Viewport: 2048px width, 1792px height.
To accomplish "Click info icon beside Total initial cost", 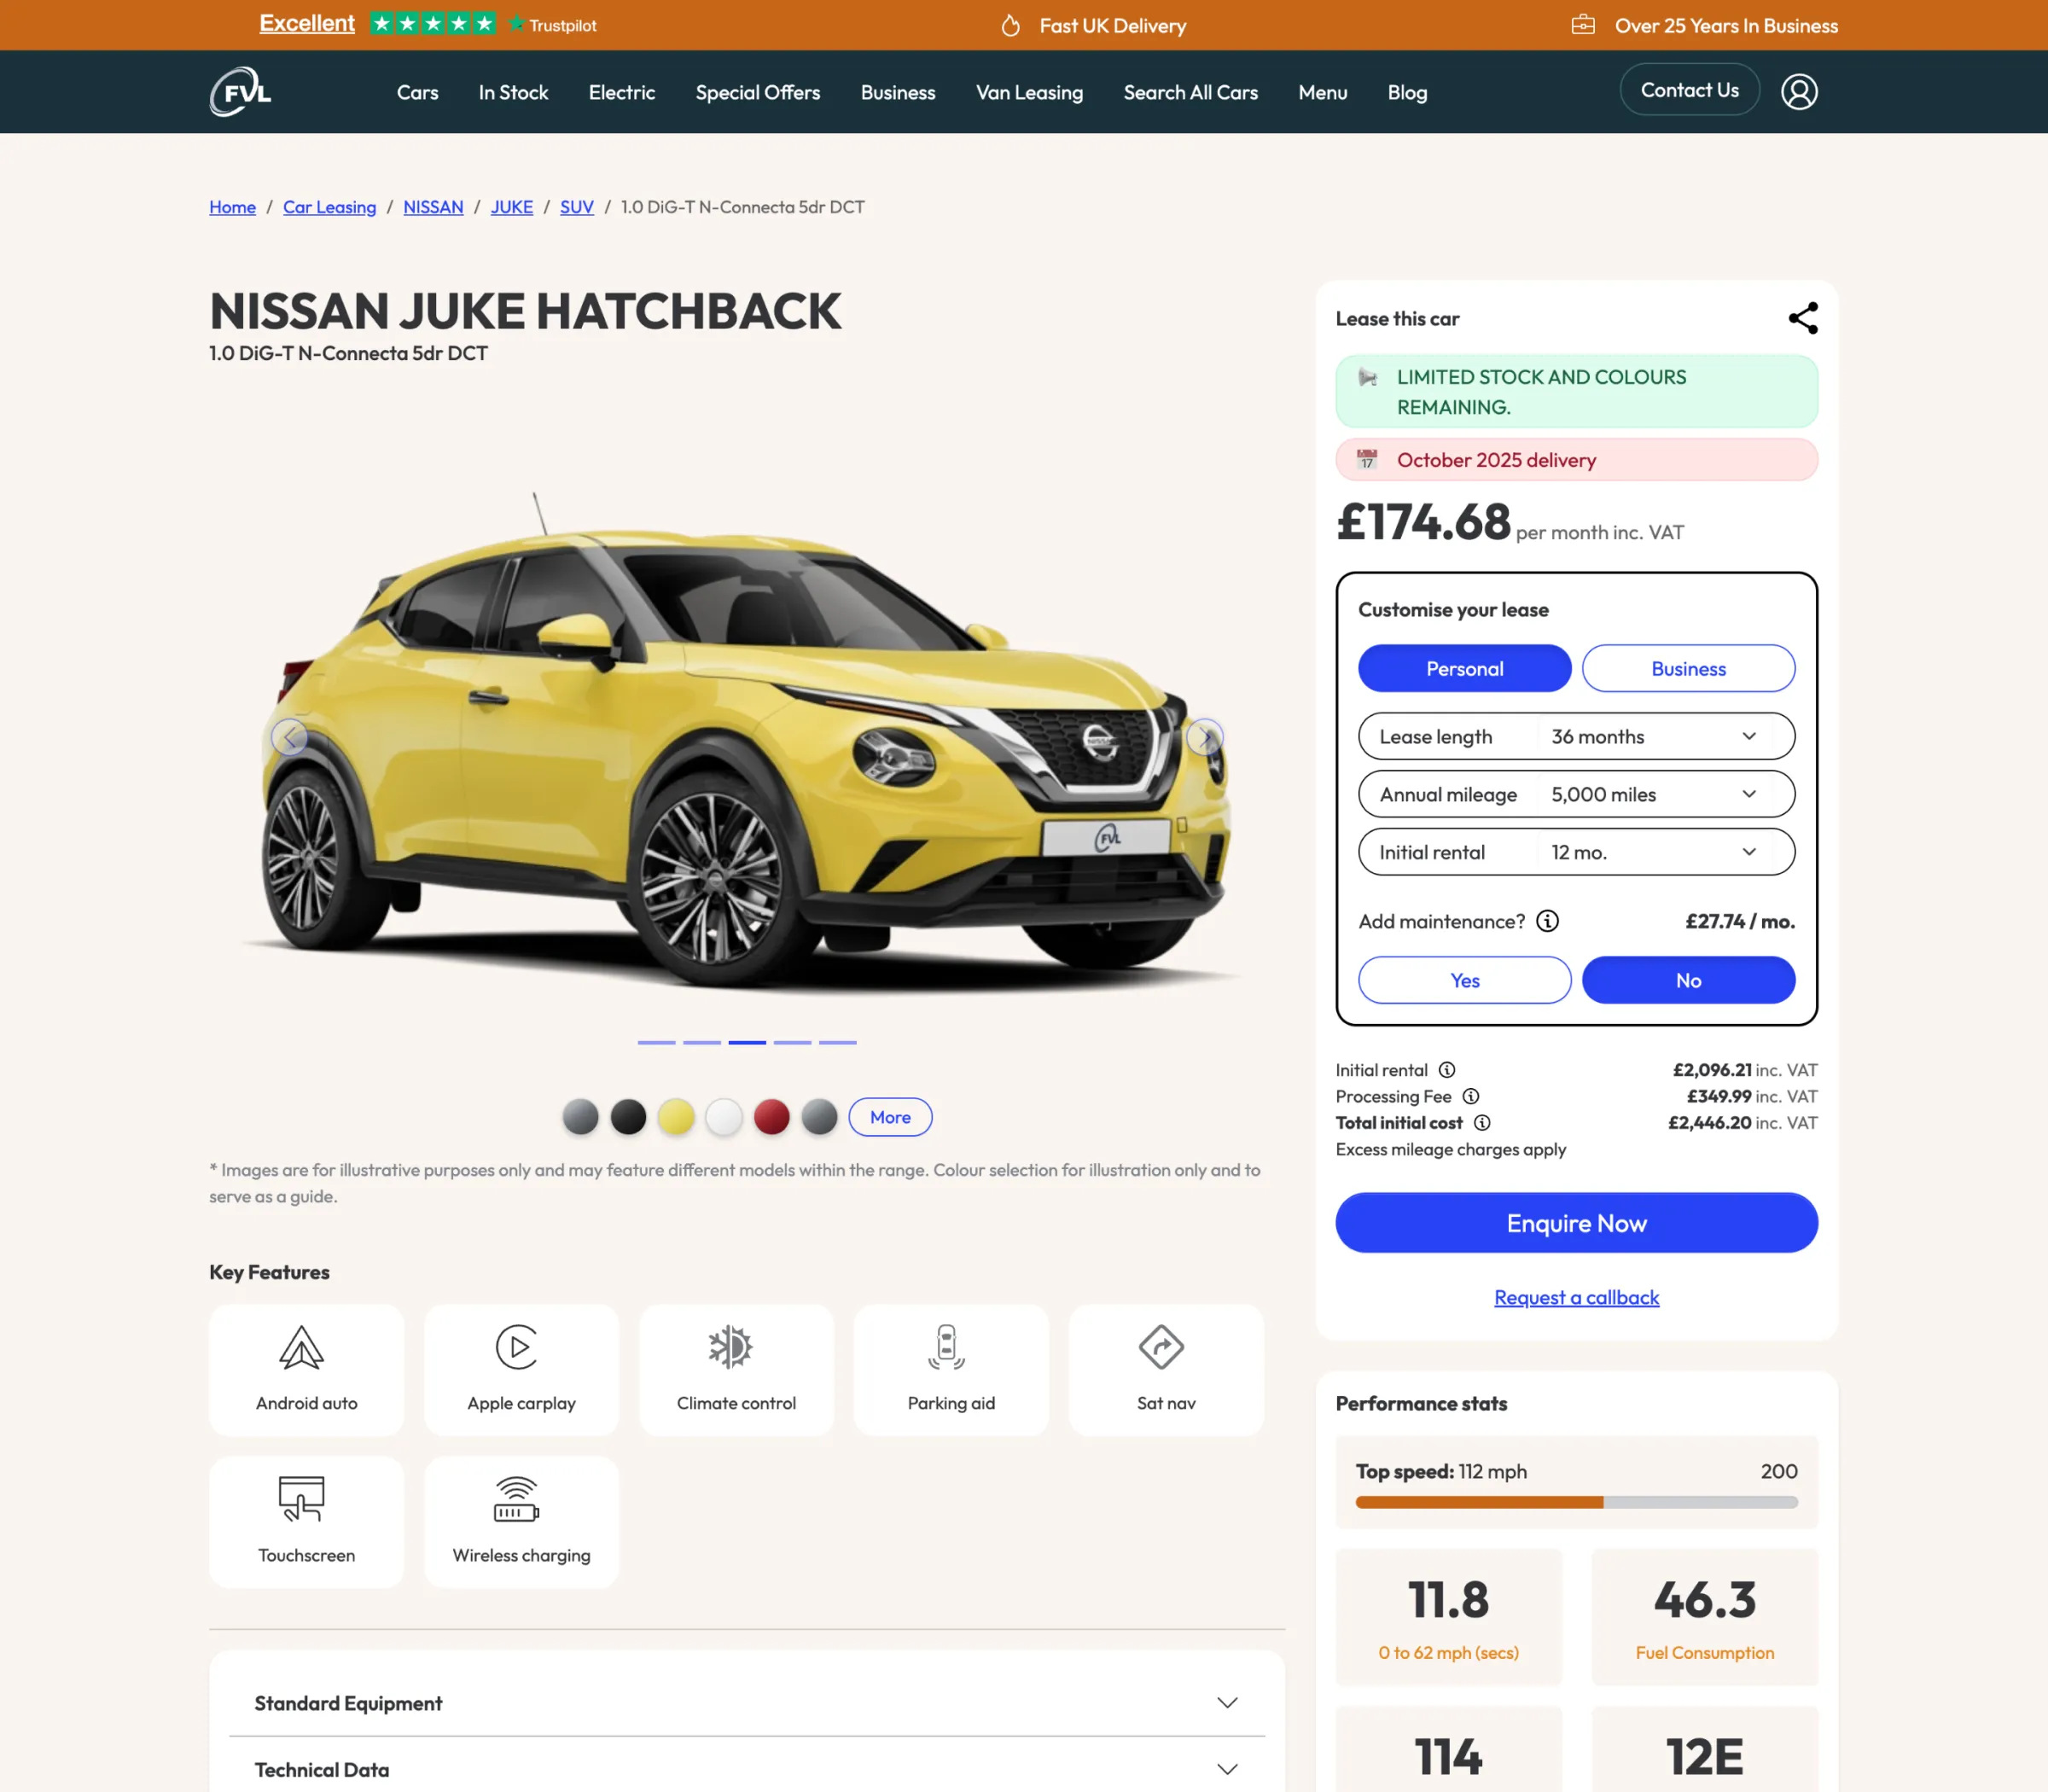I will click(x=1482, y=1123).
